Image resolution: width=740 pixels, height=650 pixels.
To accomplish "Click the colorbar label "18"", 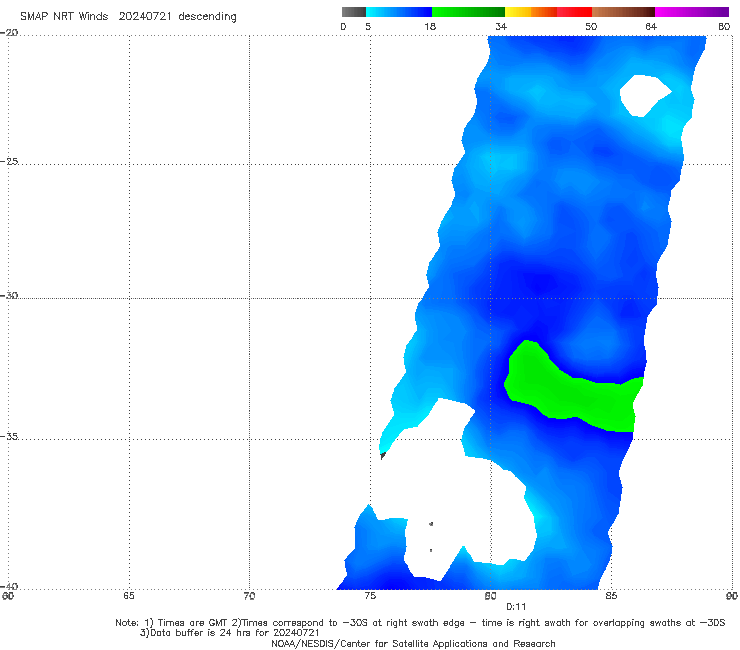I will [x=430, y=26].
